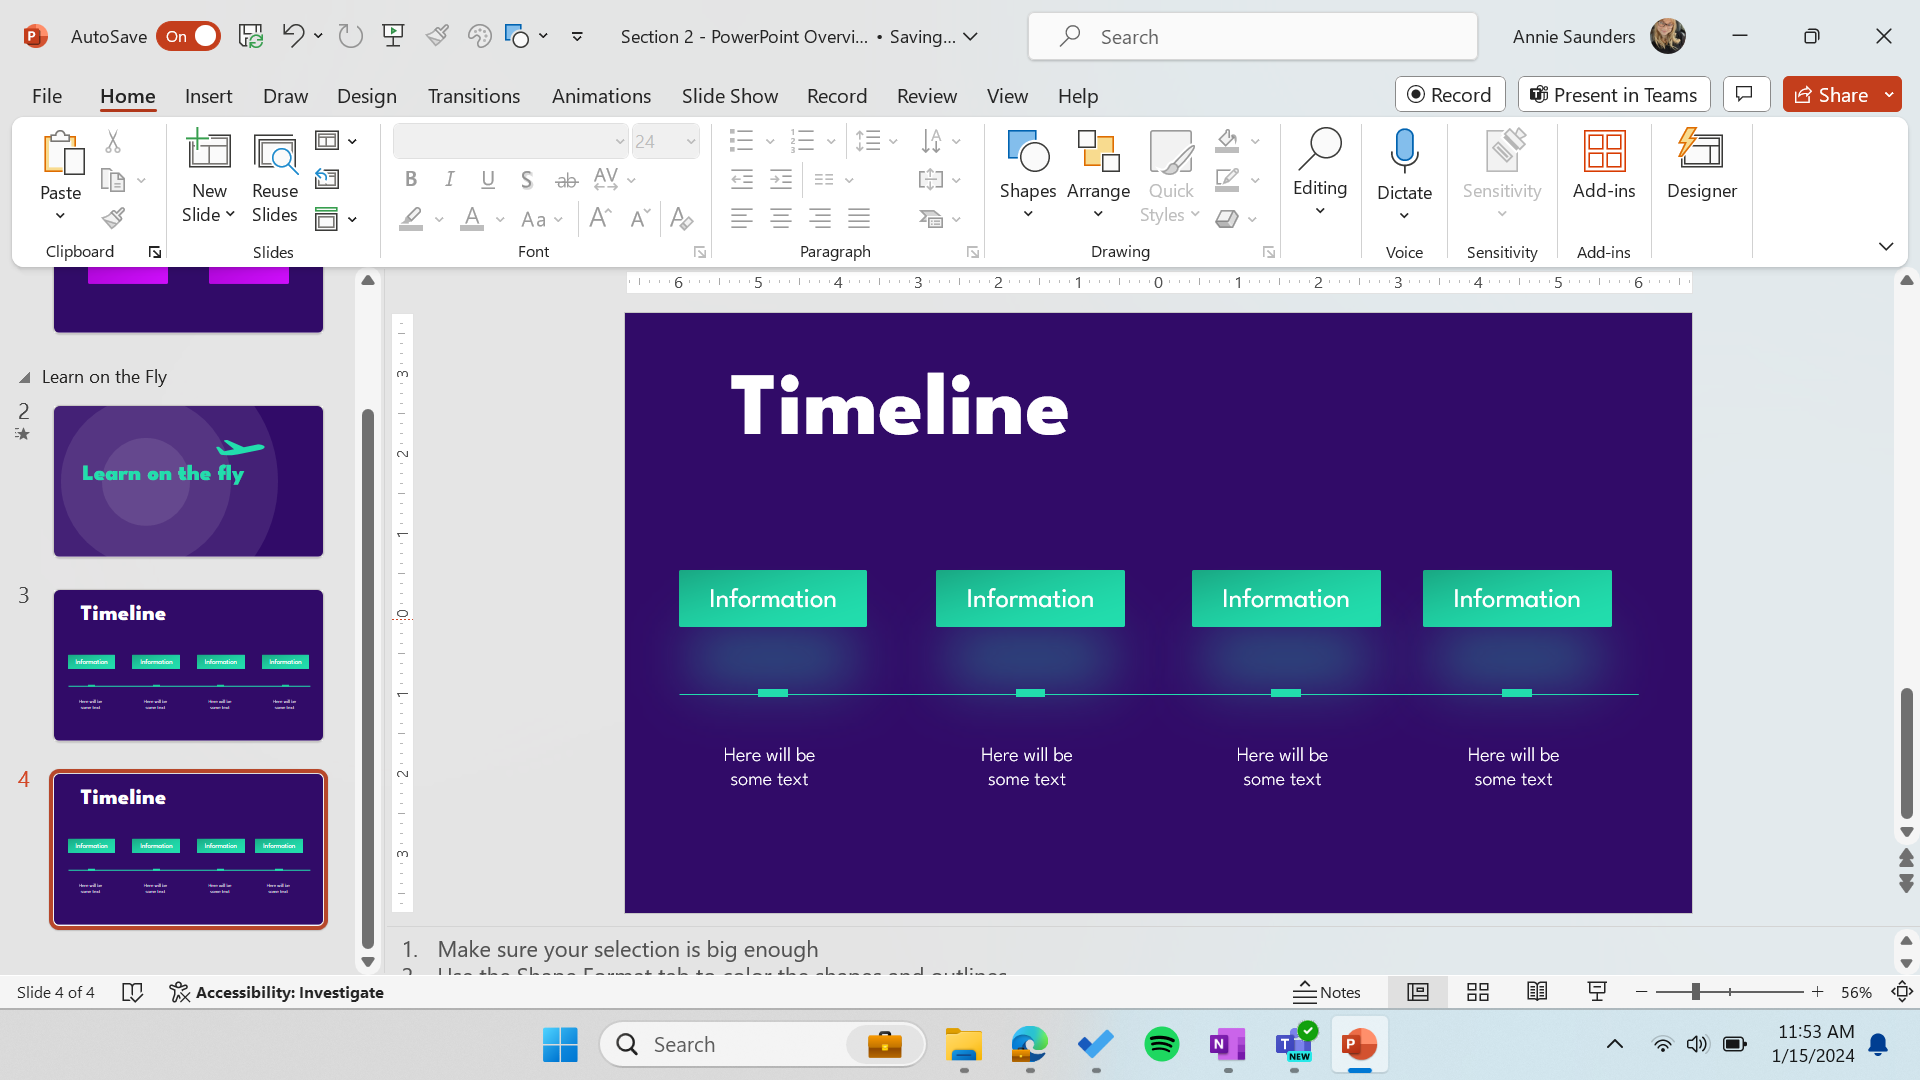Screen dimensions: 1920x1080
Task: Click Accessibility: Investigate in status bar
Action: pyautogui.click(x=277, y=992)
